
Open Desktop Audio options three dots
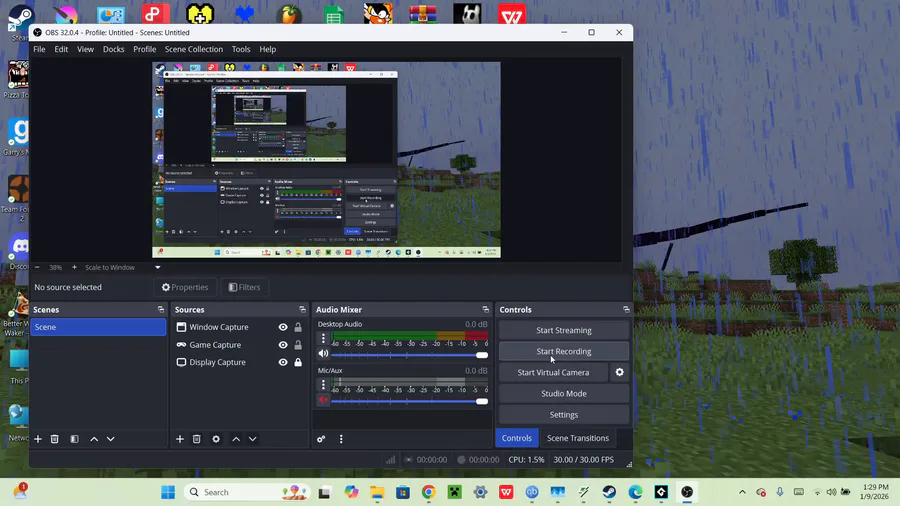323,338
